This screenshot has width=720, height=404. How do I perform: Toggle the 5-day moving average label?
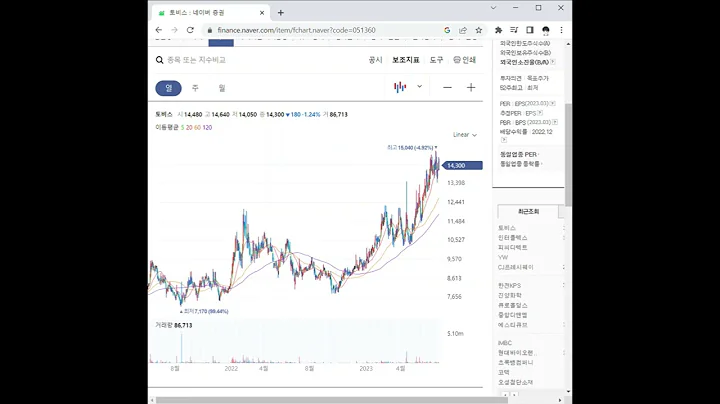[182, 128]
